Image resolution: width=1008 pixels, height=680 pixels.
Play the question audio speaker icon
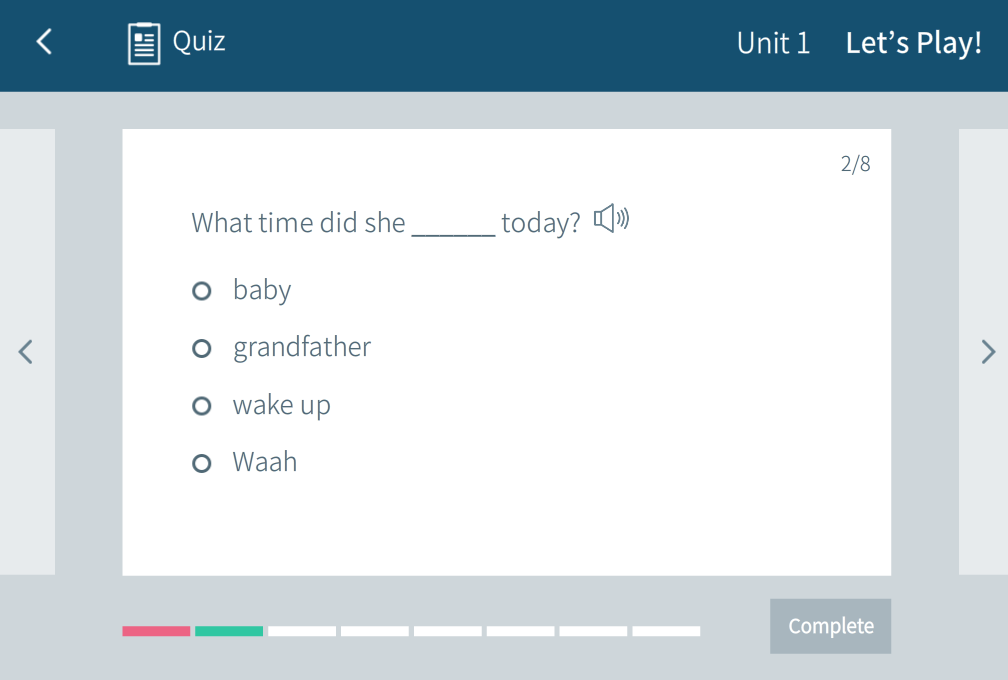click(x=611, y=219)
